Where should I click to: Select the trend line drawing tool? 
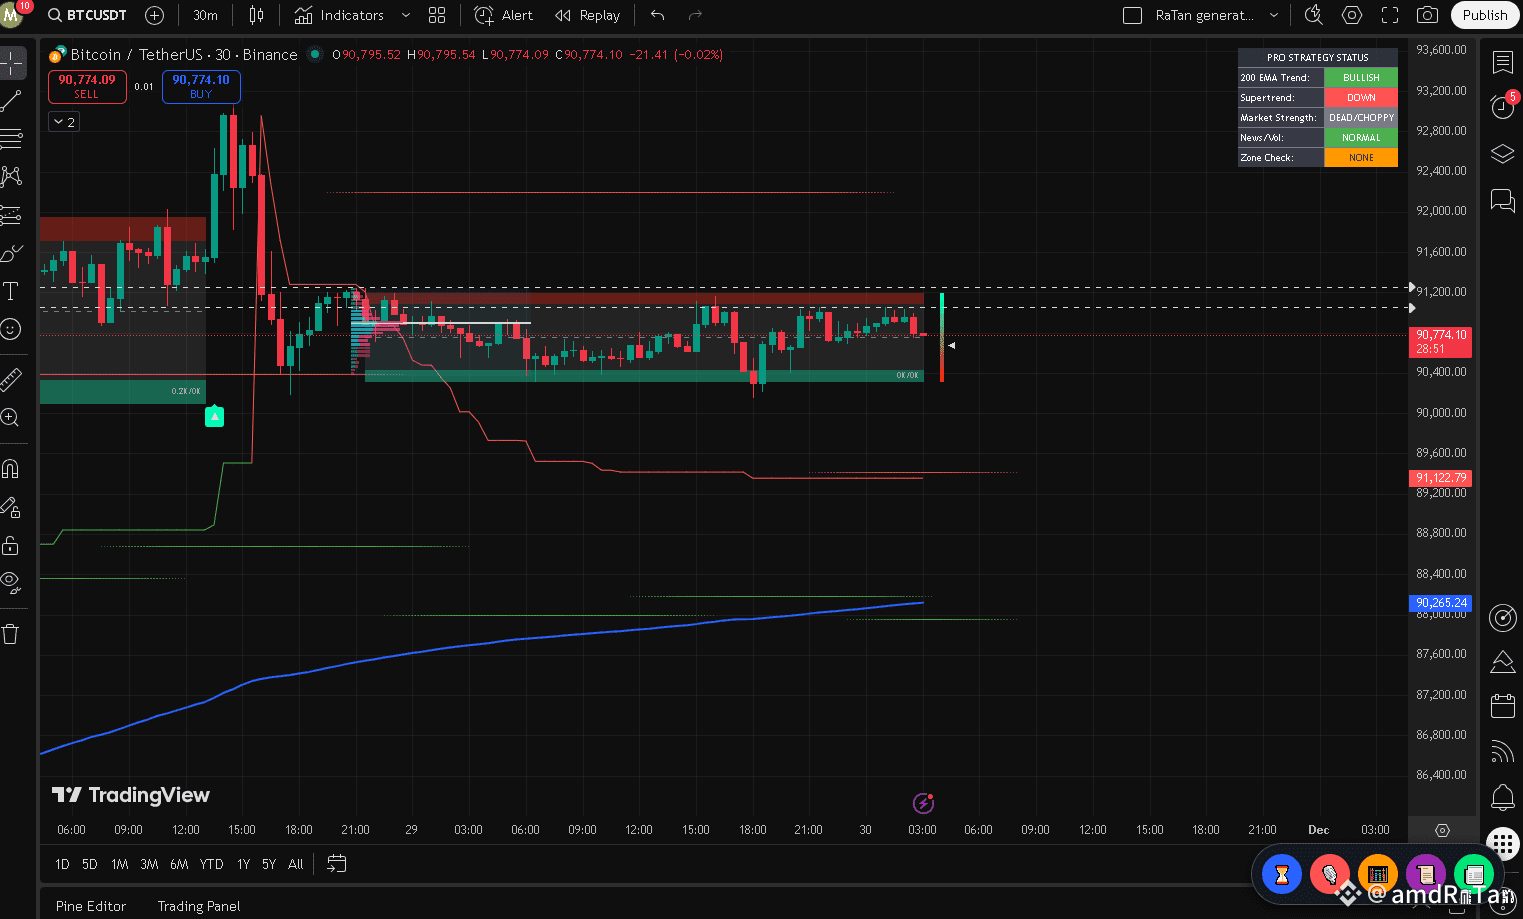12,100
